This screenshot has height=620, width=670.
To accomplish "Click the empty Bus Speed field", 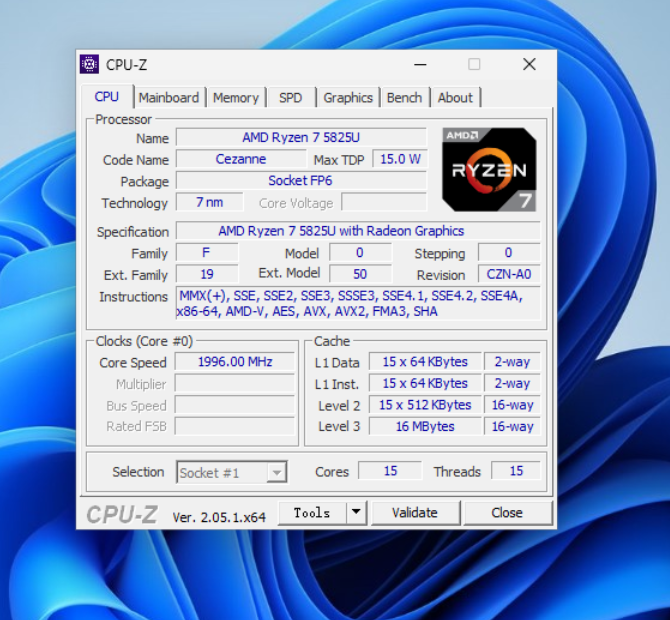I will point(235,405).
